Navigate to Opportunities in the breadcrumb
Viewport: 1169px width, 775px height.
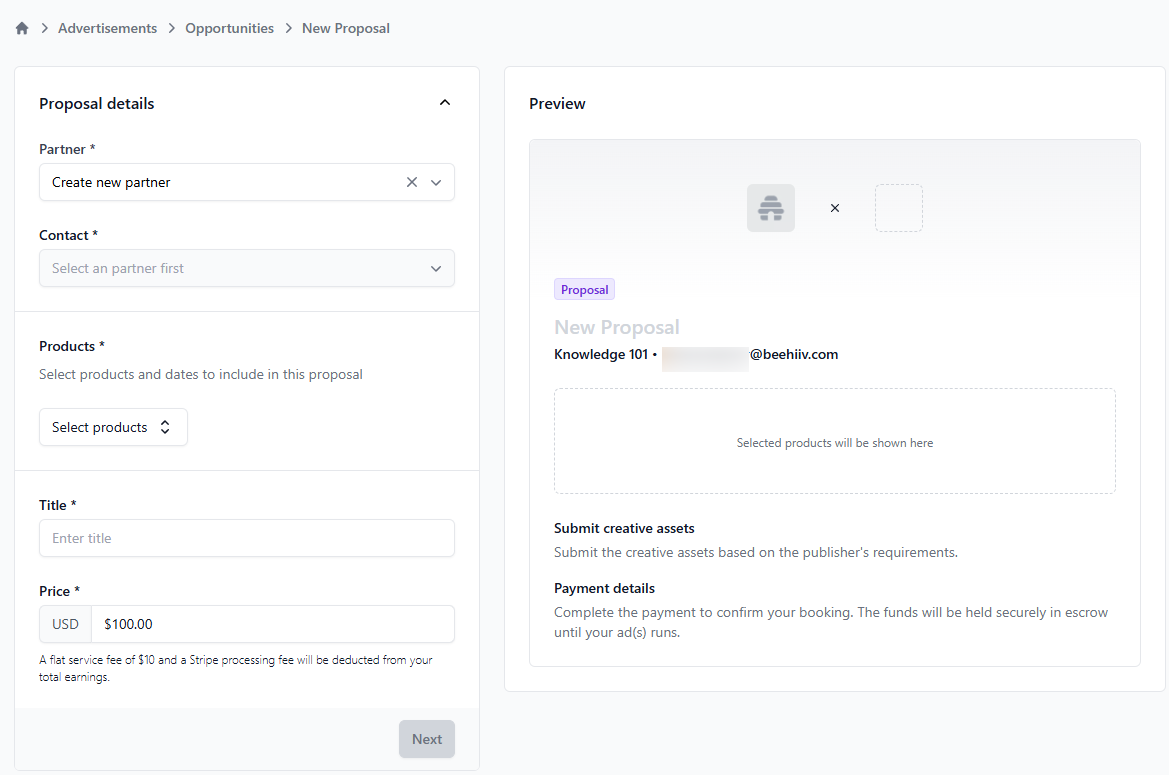point(229,29)
